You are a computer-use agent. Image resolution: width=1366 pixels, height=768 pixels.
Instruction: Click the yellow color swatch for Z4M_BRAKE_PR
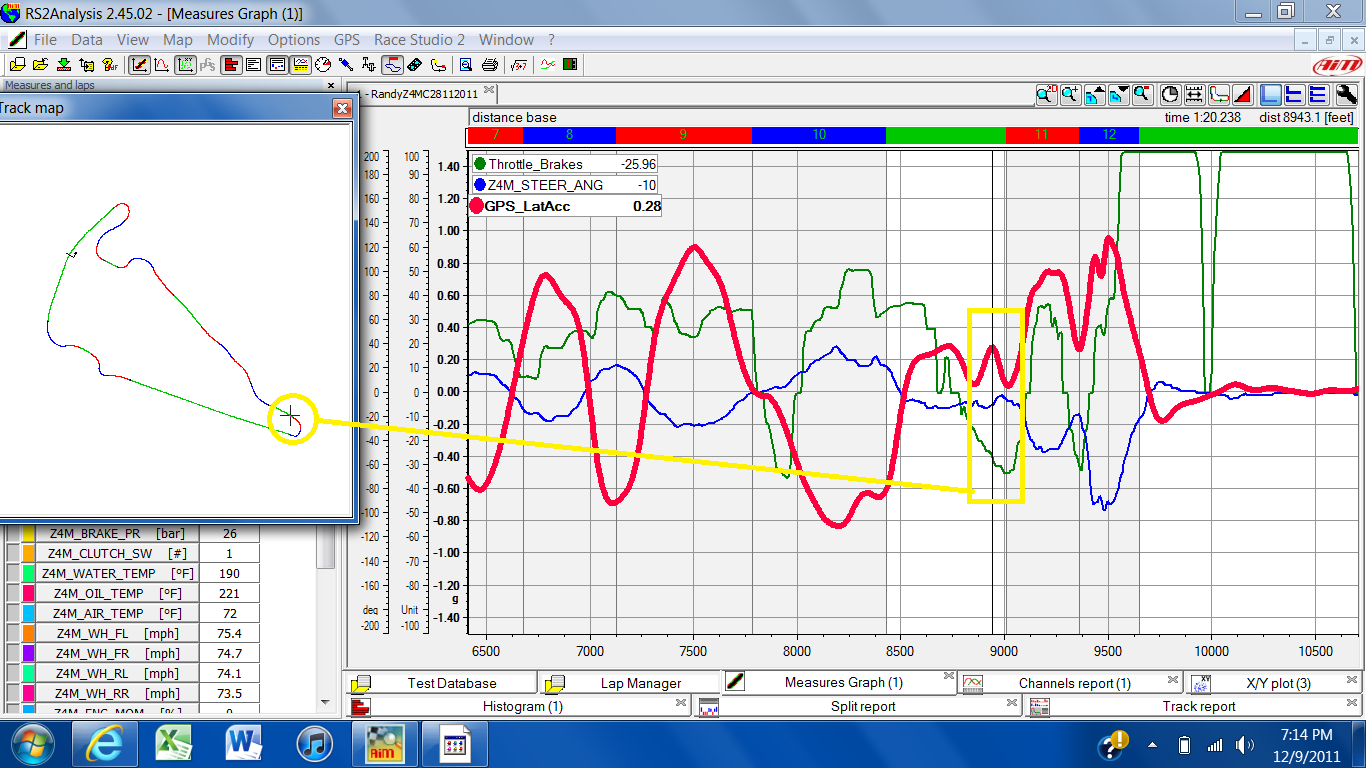click(29, 534)
